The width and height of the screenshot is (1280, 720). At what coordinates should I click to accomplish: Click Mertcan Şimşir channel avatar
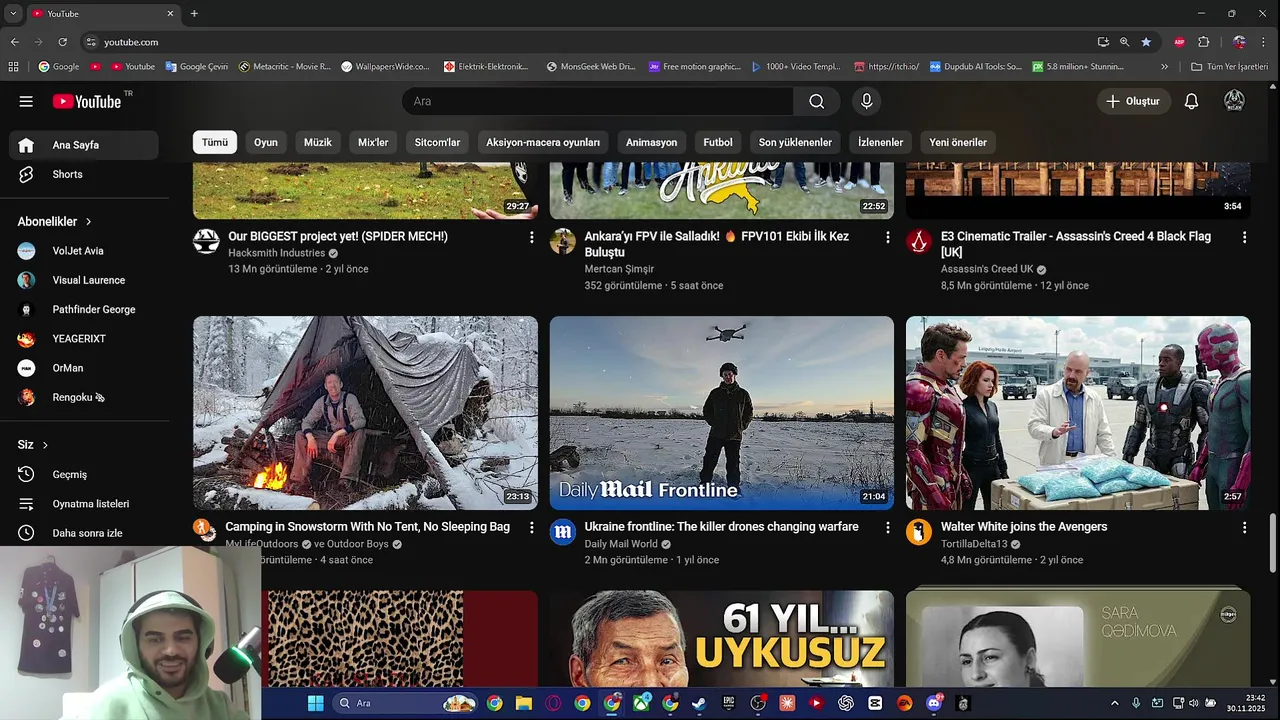(563, 241)
